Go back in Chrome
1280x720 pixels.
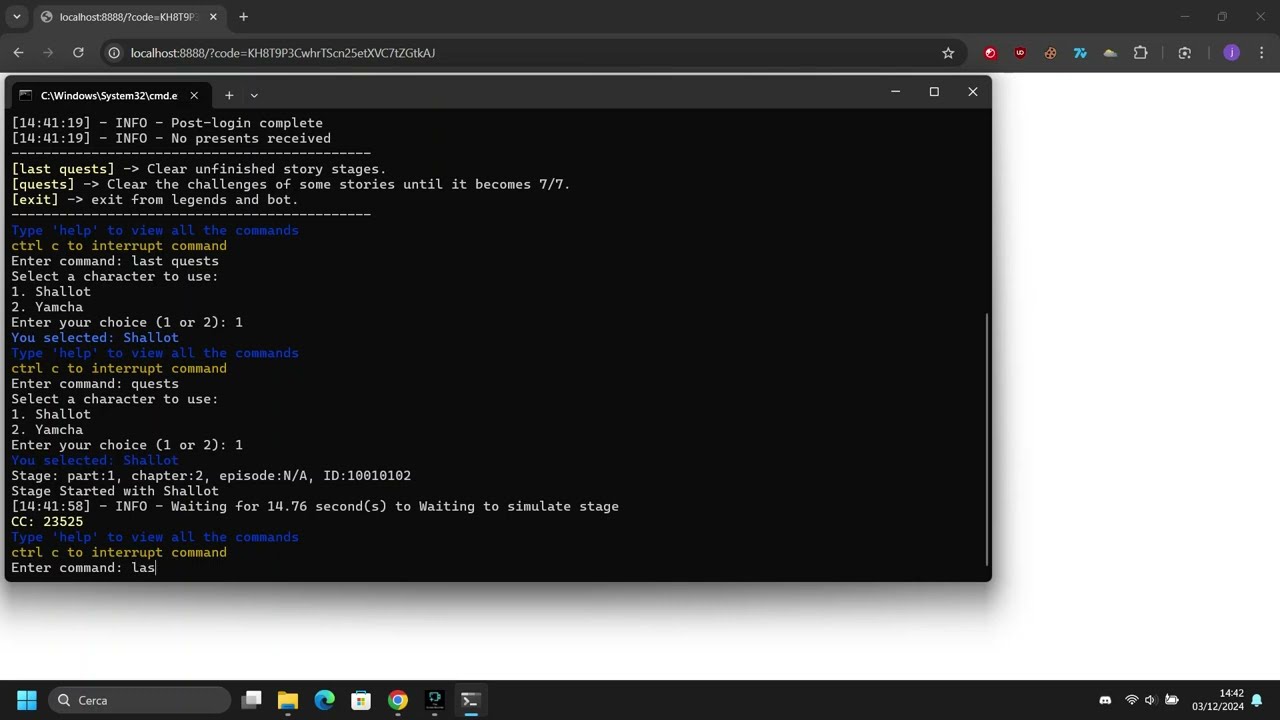point(18,53)
